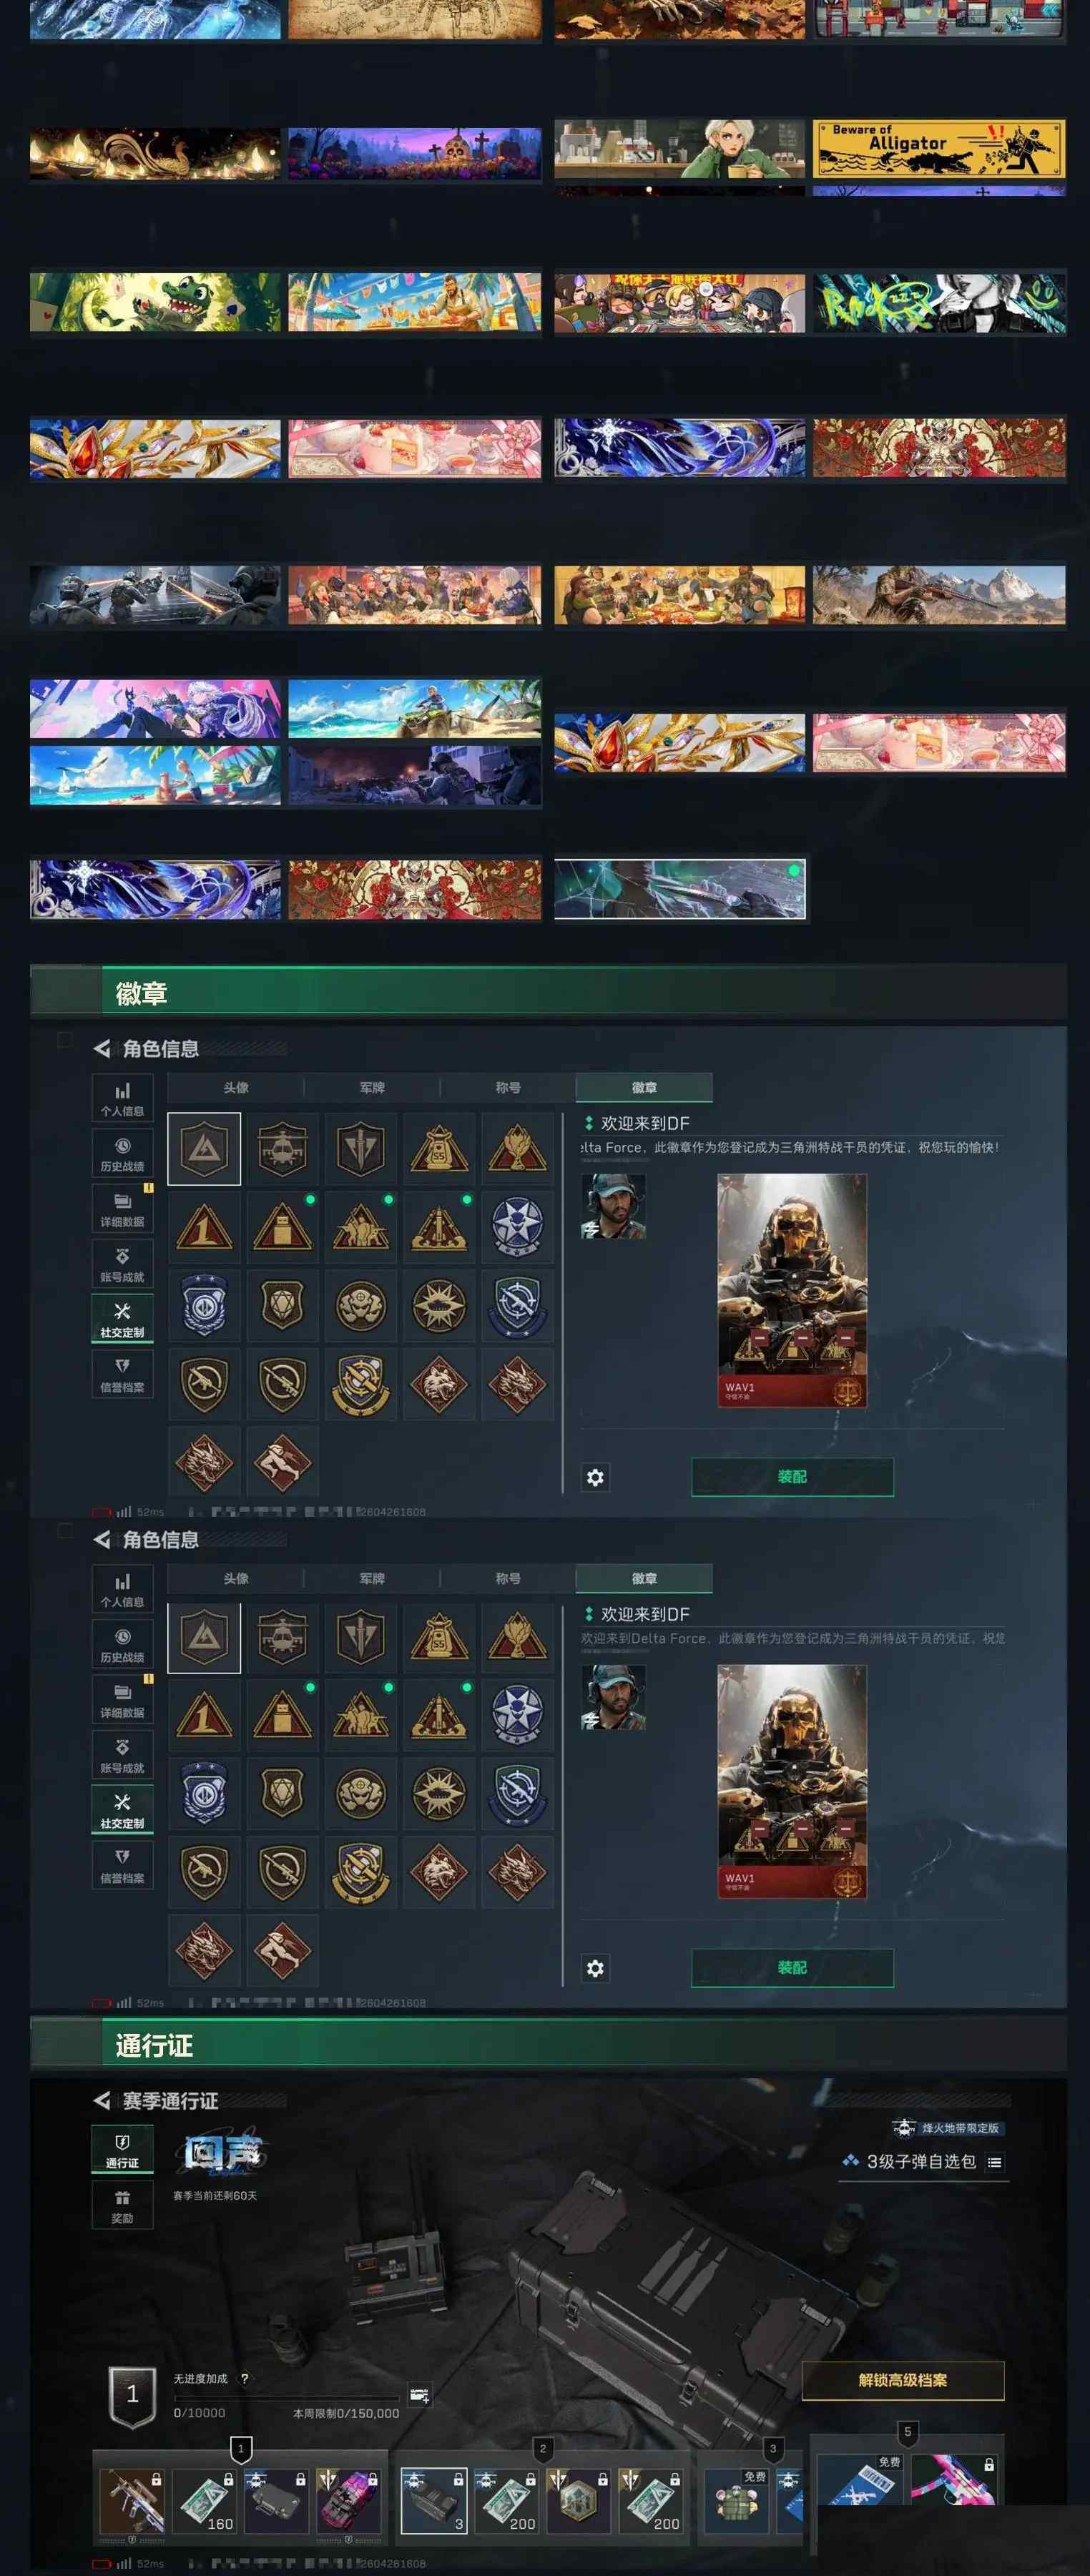Open the 通行证 sidebar icon in 赛季通行证
Viewport: 1090px width, 2576px height.
pos(122,2148)
